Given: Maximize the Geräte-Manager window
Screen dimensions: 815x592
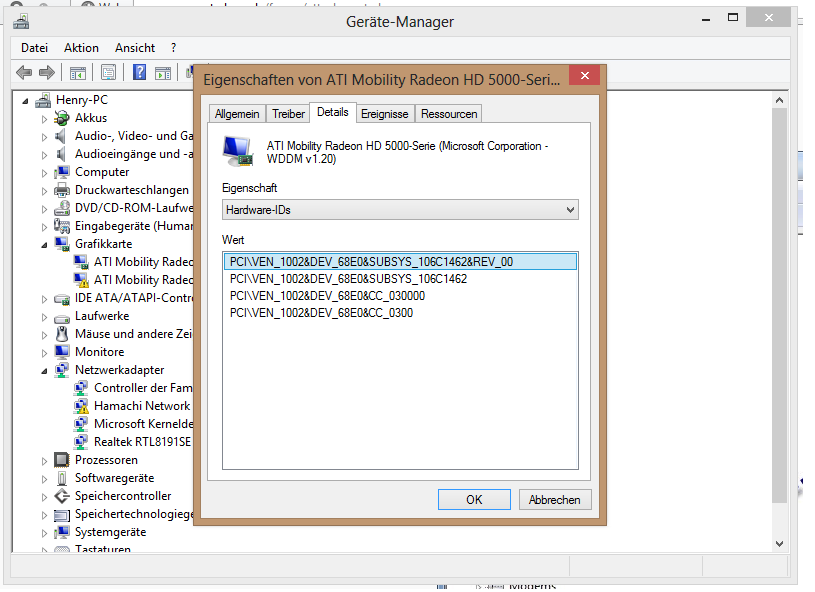Looking at the screenshot, I should [733, 18].
